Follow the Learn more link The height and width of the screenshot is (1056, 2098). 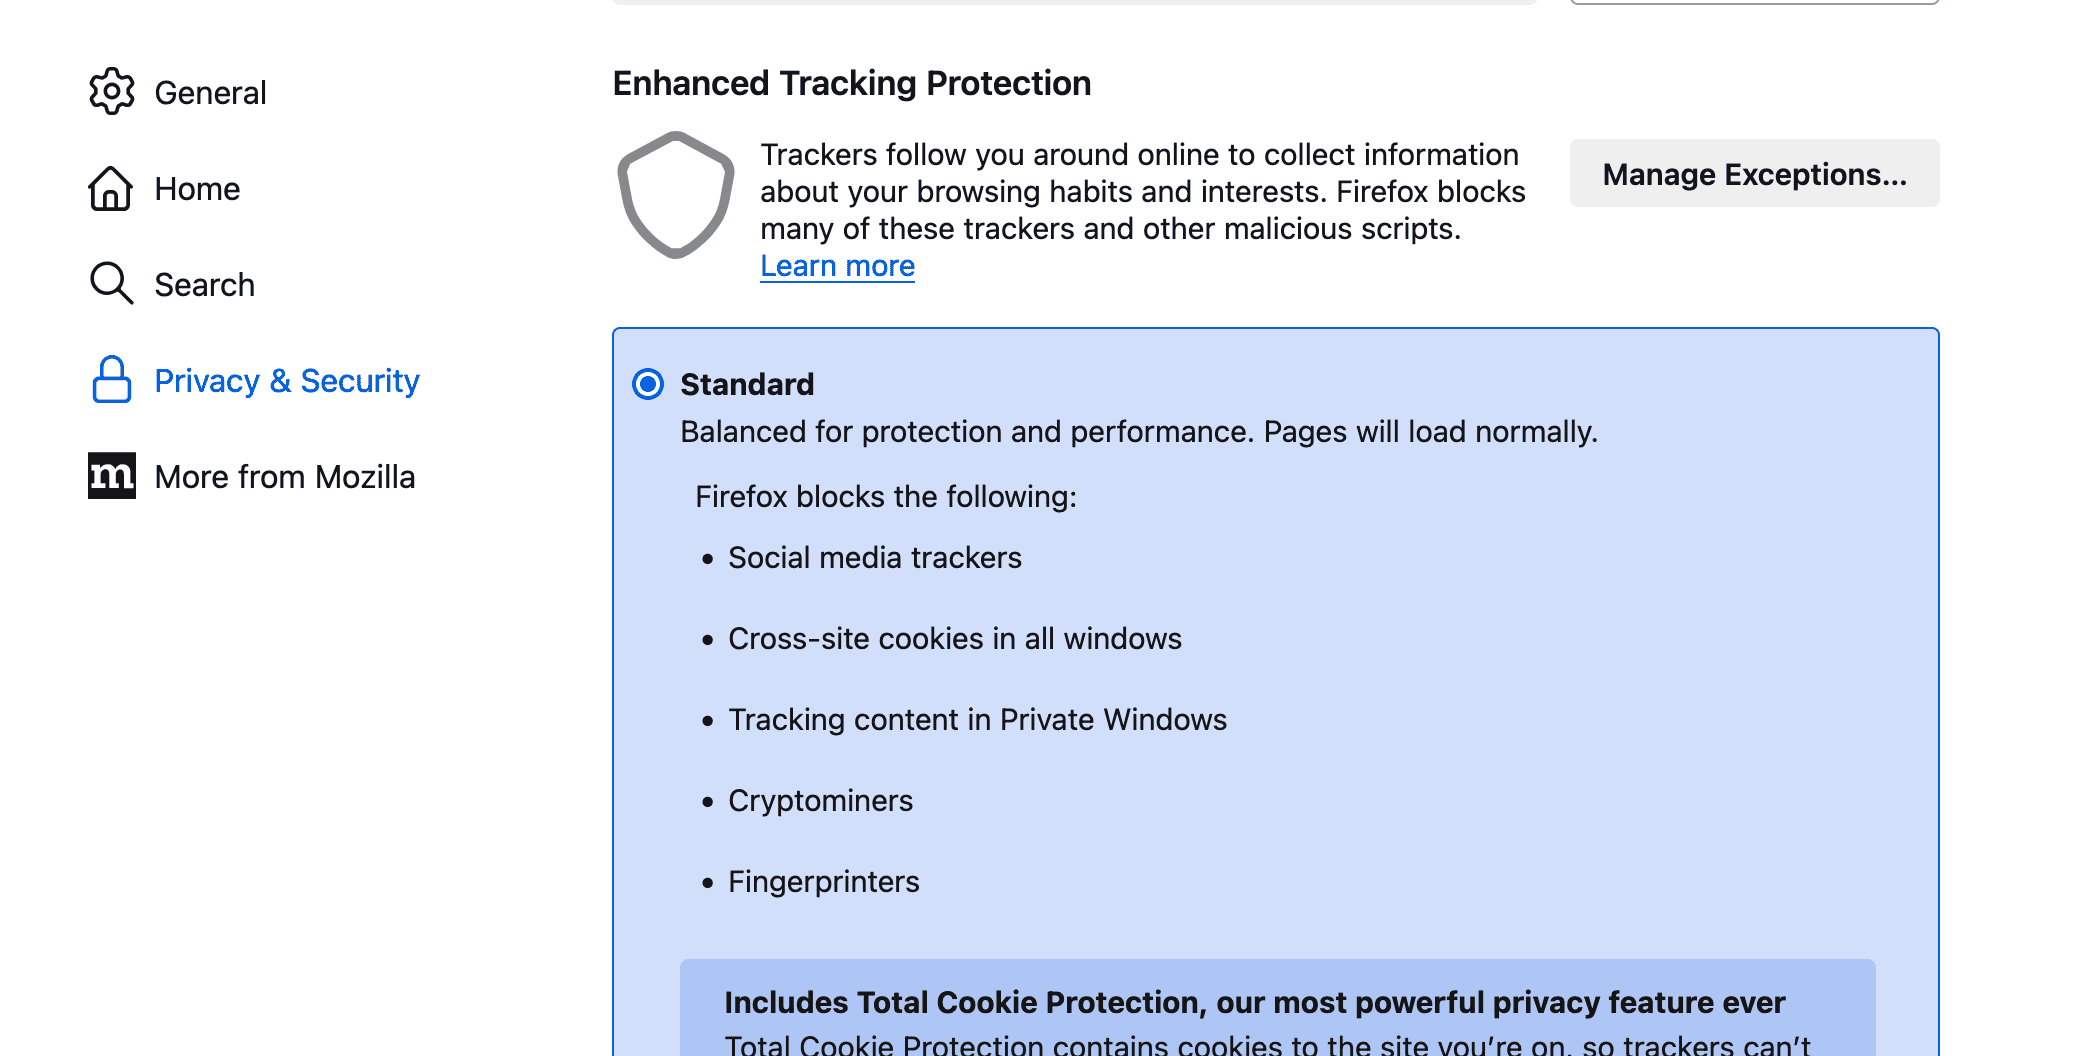coord(837,266)
